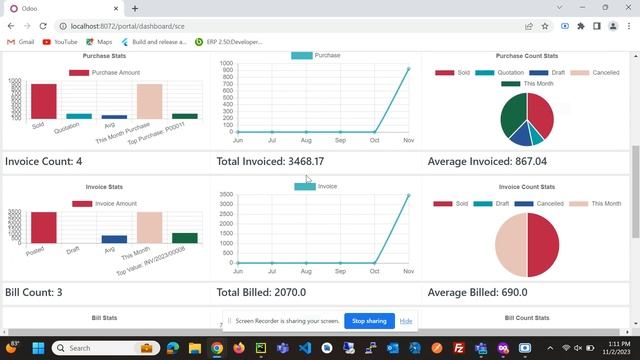
Task: Click the forward navigation arrow
Action: [x=27, y=26]
